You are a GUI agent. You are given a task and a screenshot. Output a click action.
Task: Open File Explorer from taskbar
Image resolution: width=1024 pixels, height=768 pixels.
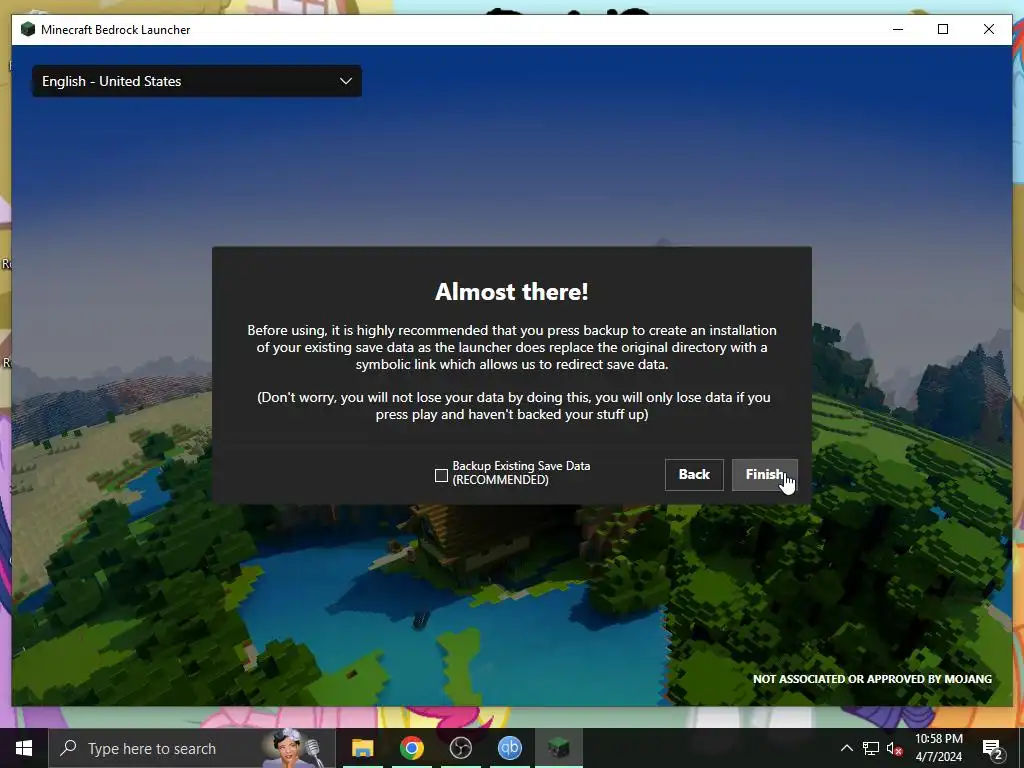click(x=362, y=748)
